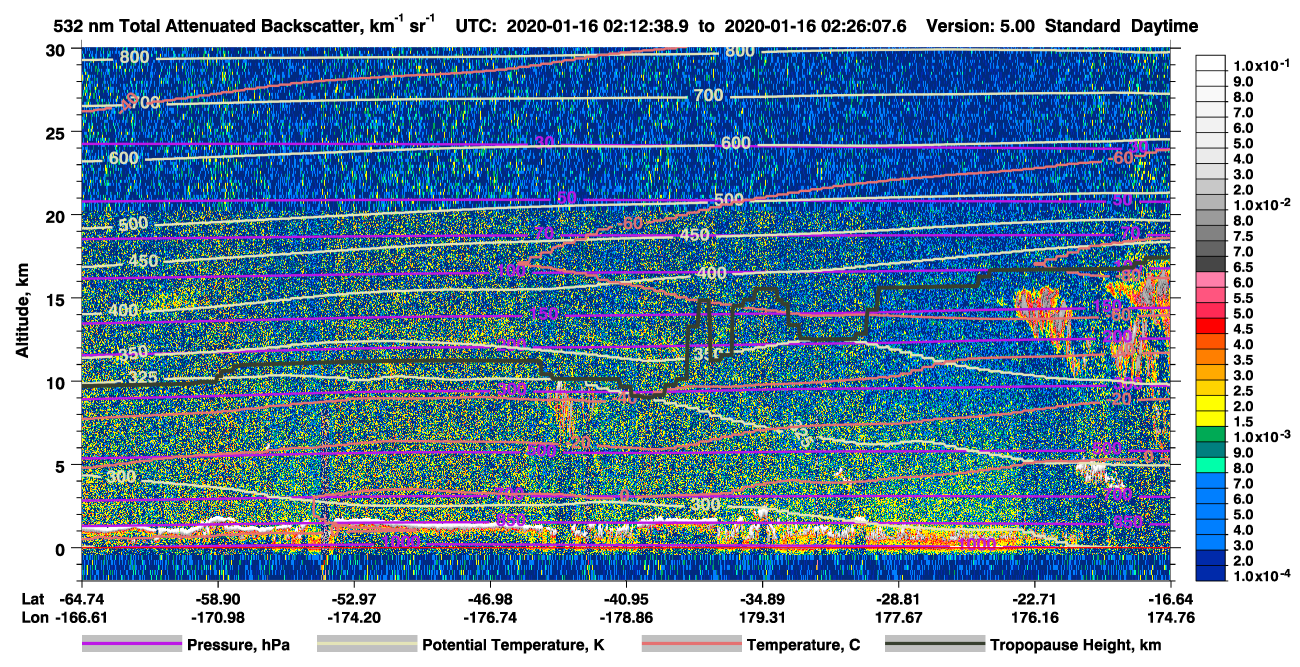Click the 5 km altitude tick label
1300x667 pixels.
(x=60, y=465)
